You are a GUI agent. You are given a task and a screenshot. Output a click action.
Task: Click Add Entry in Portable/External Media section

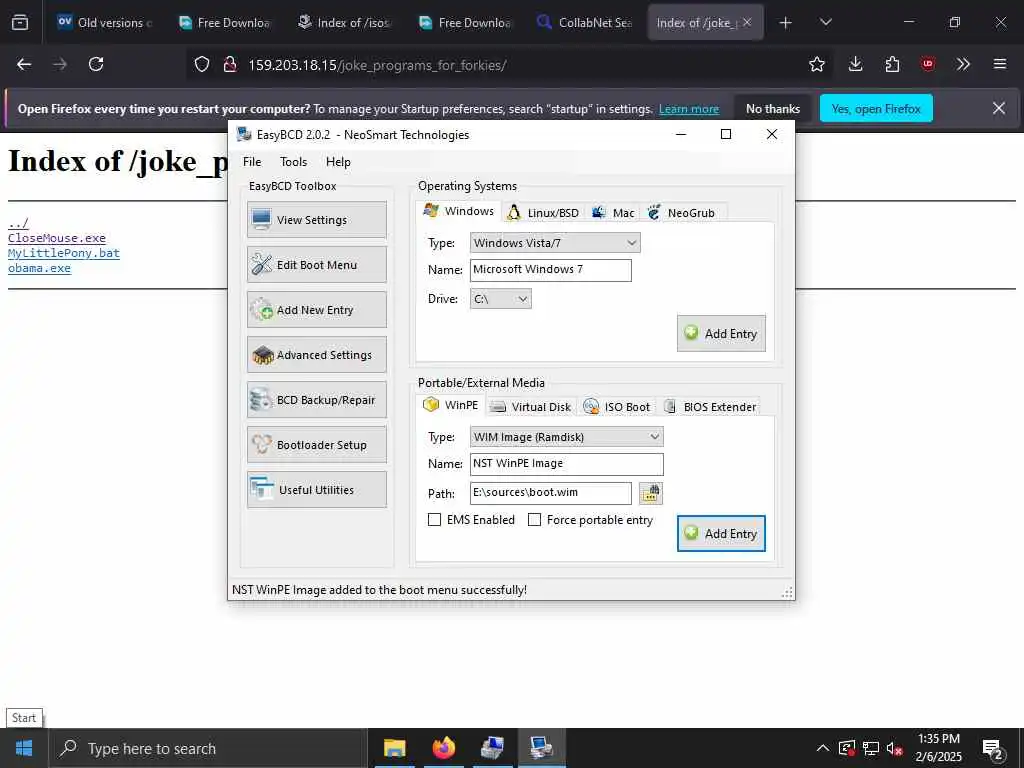pyautogui.click(x=721, y=534)
